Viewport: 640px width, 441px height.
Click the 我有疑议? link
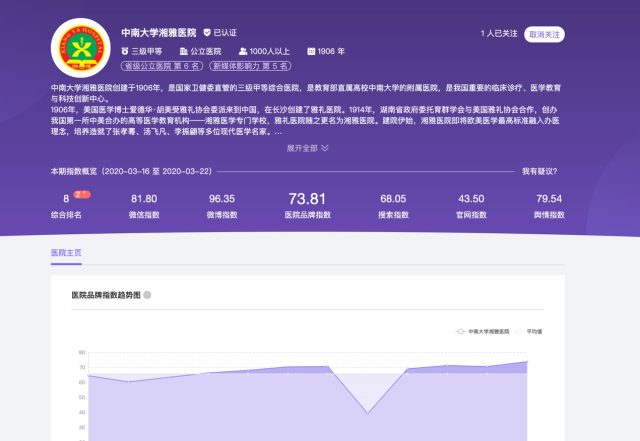click(x=540, y=171)
